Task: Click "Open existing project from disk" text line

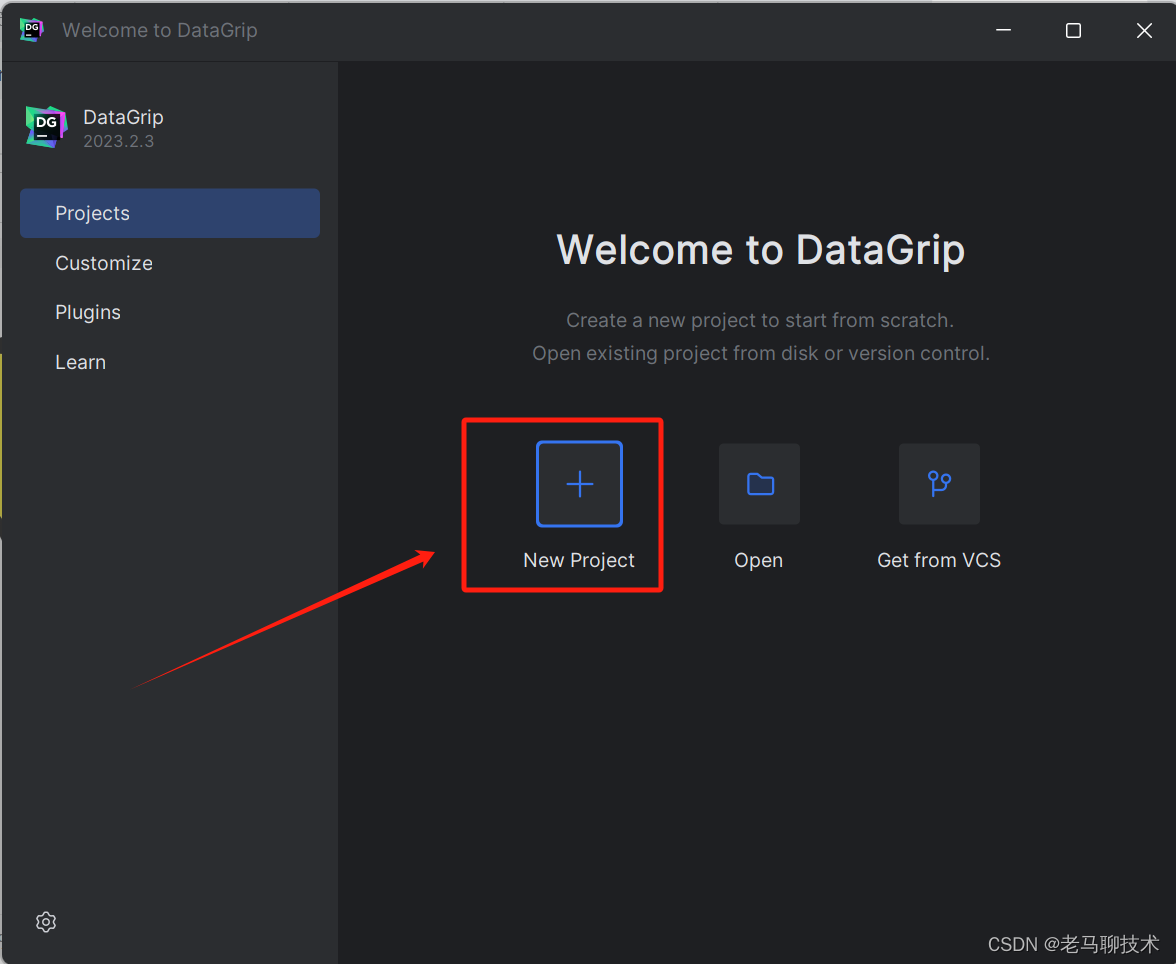Action: (761, 353)
